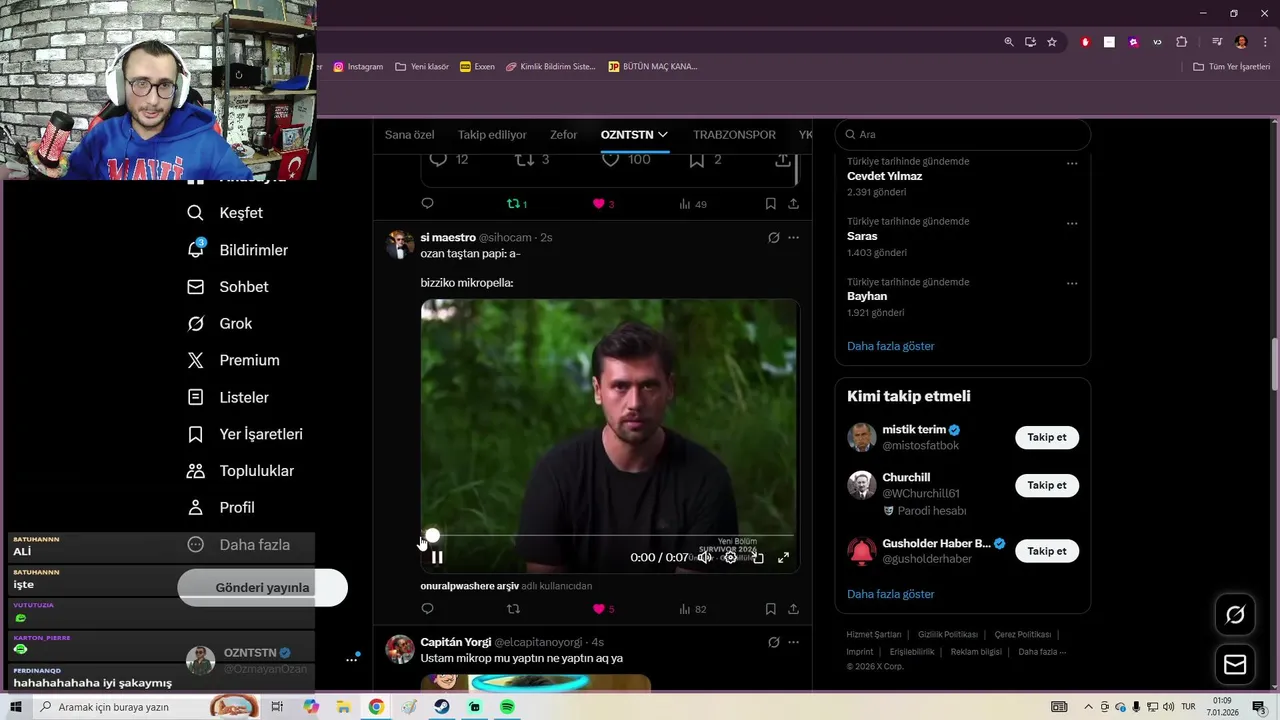Click Windows Start button

pyautogui.click(x=16, y=707)
